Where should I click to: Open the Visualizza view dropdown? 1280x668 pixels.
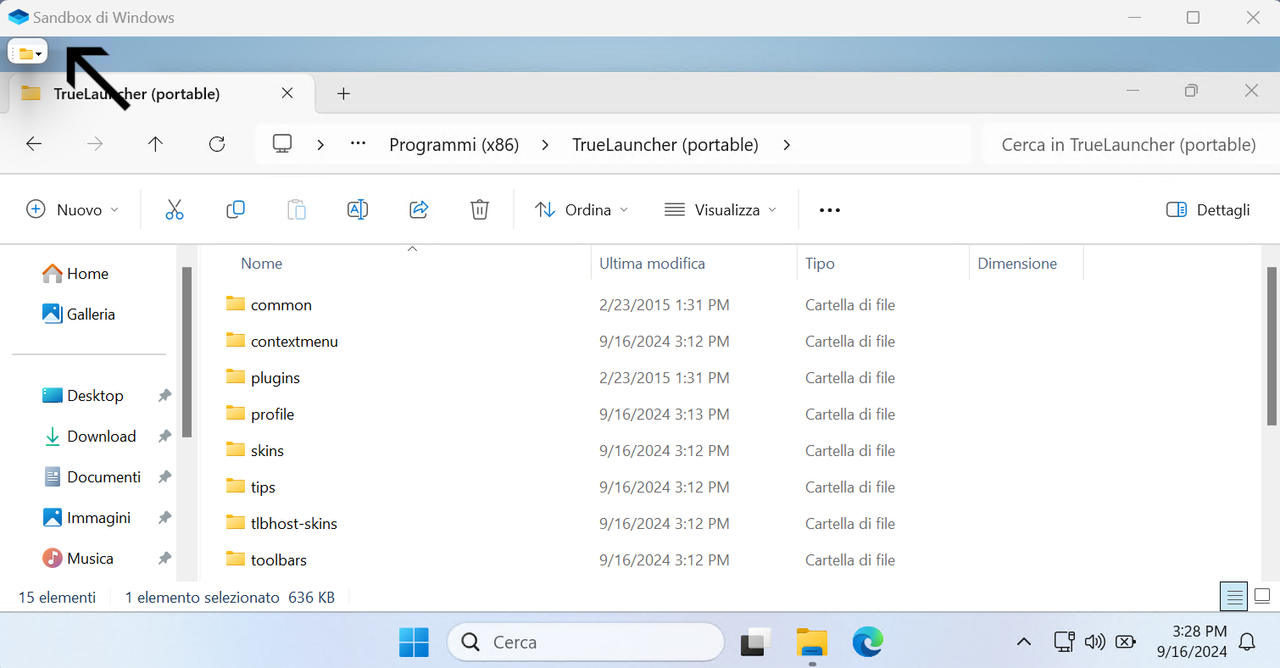pyautogui.click(x=721, y=210)
